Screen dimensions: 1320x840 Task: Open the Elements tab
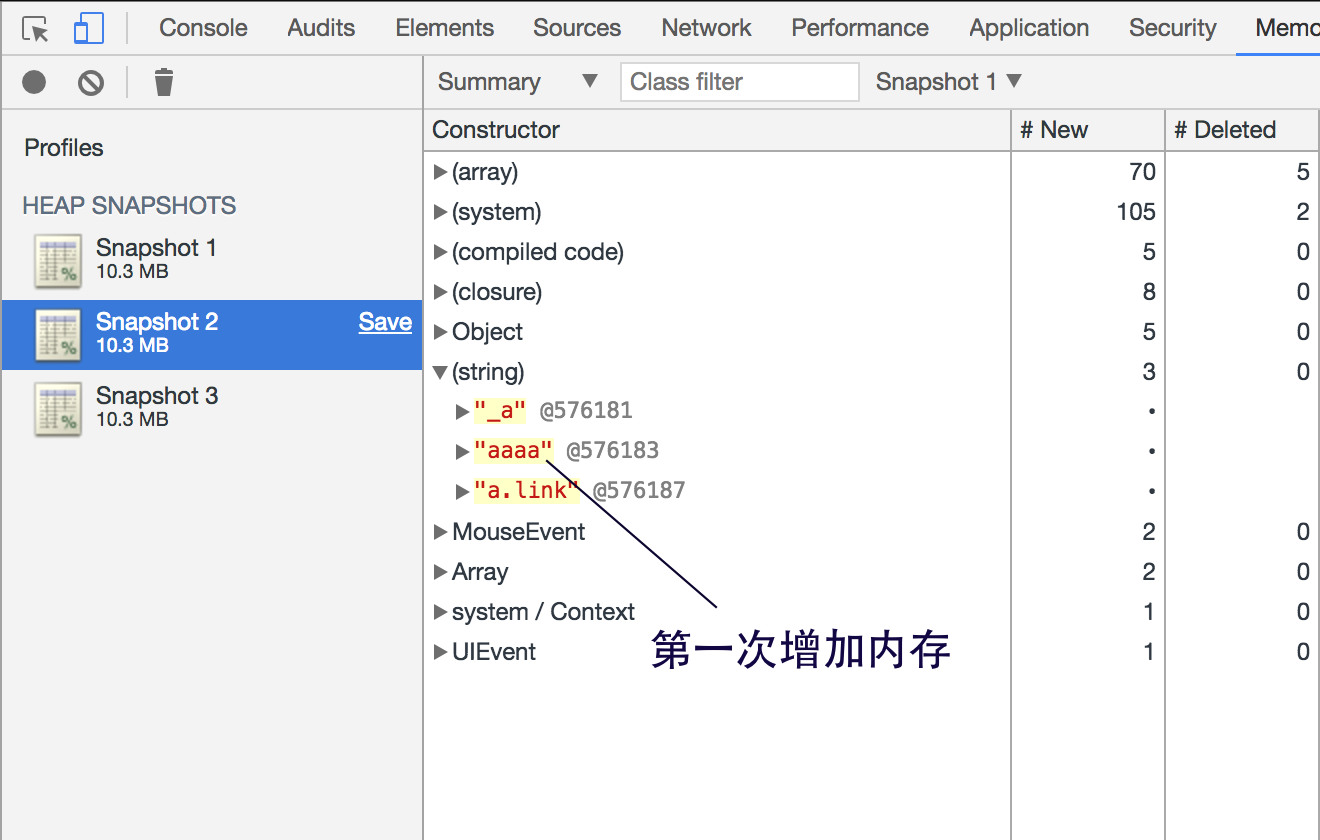click(444, 28)
